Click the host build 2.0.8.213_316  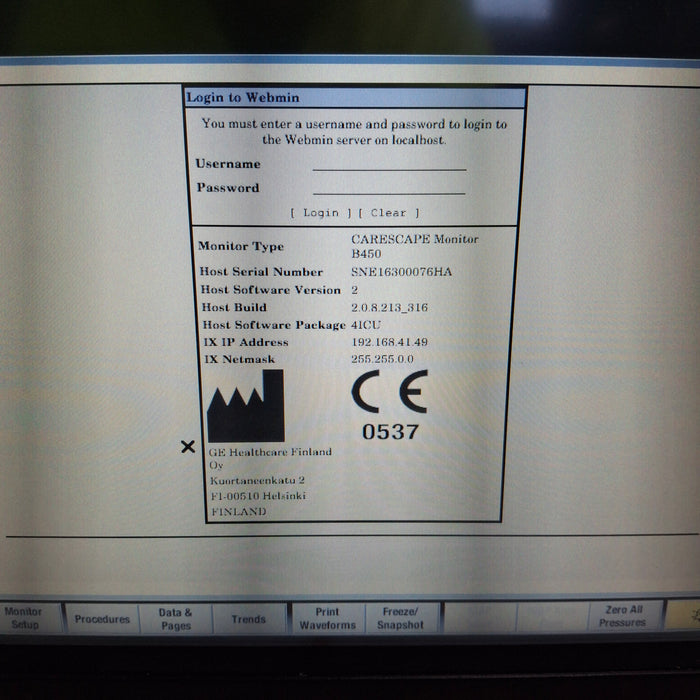(389, 308)
